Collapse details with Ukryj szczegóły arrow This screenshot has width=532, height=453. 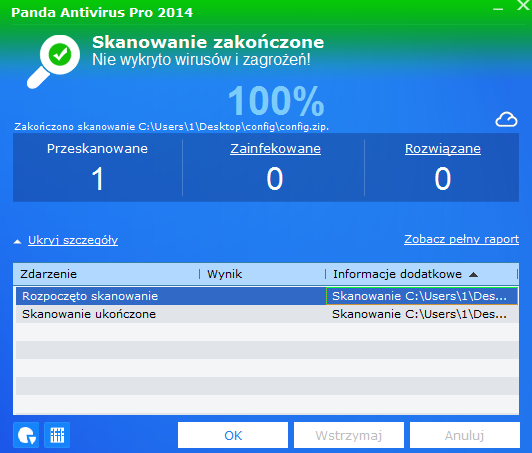[17, 242]
